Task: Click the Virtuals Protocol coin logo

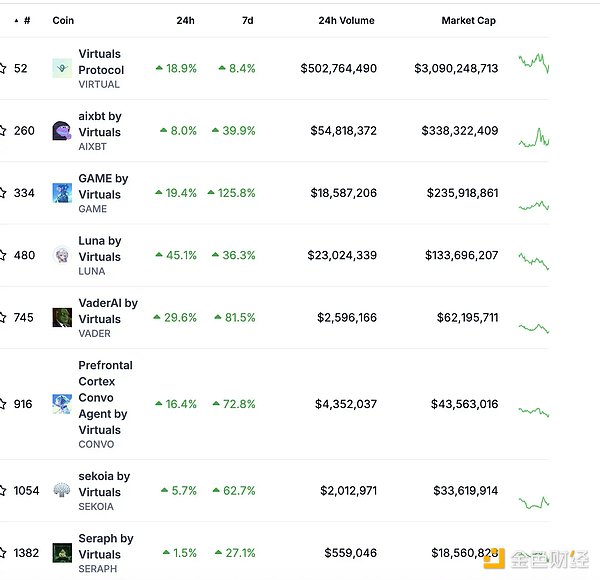Action: (x=61, y=69)
